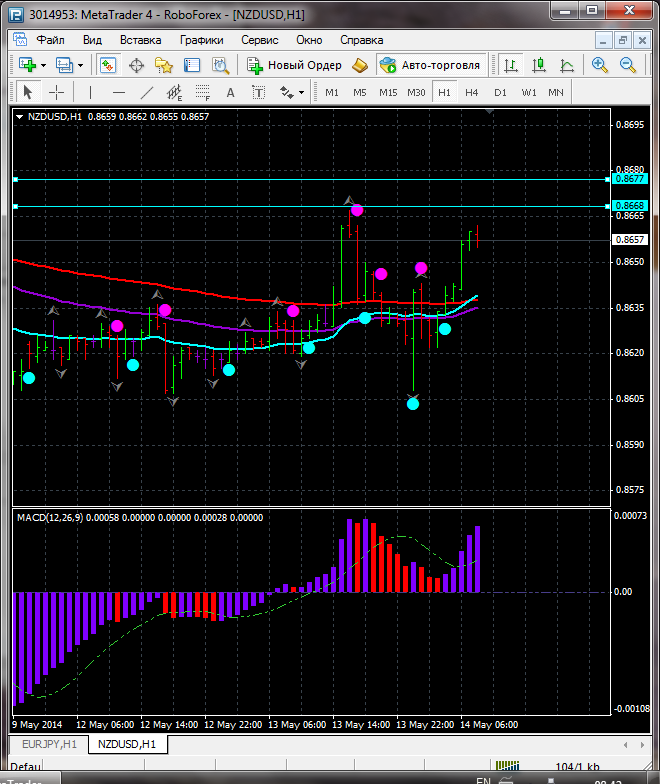Expand the profiles dropdown arrow

81,65
